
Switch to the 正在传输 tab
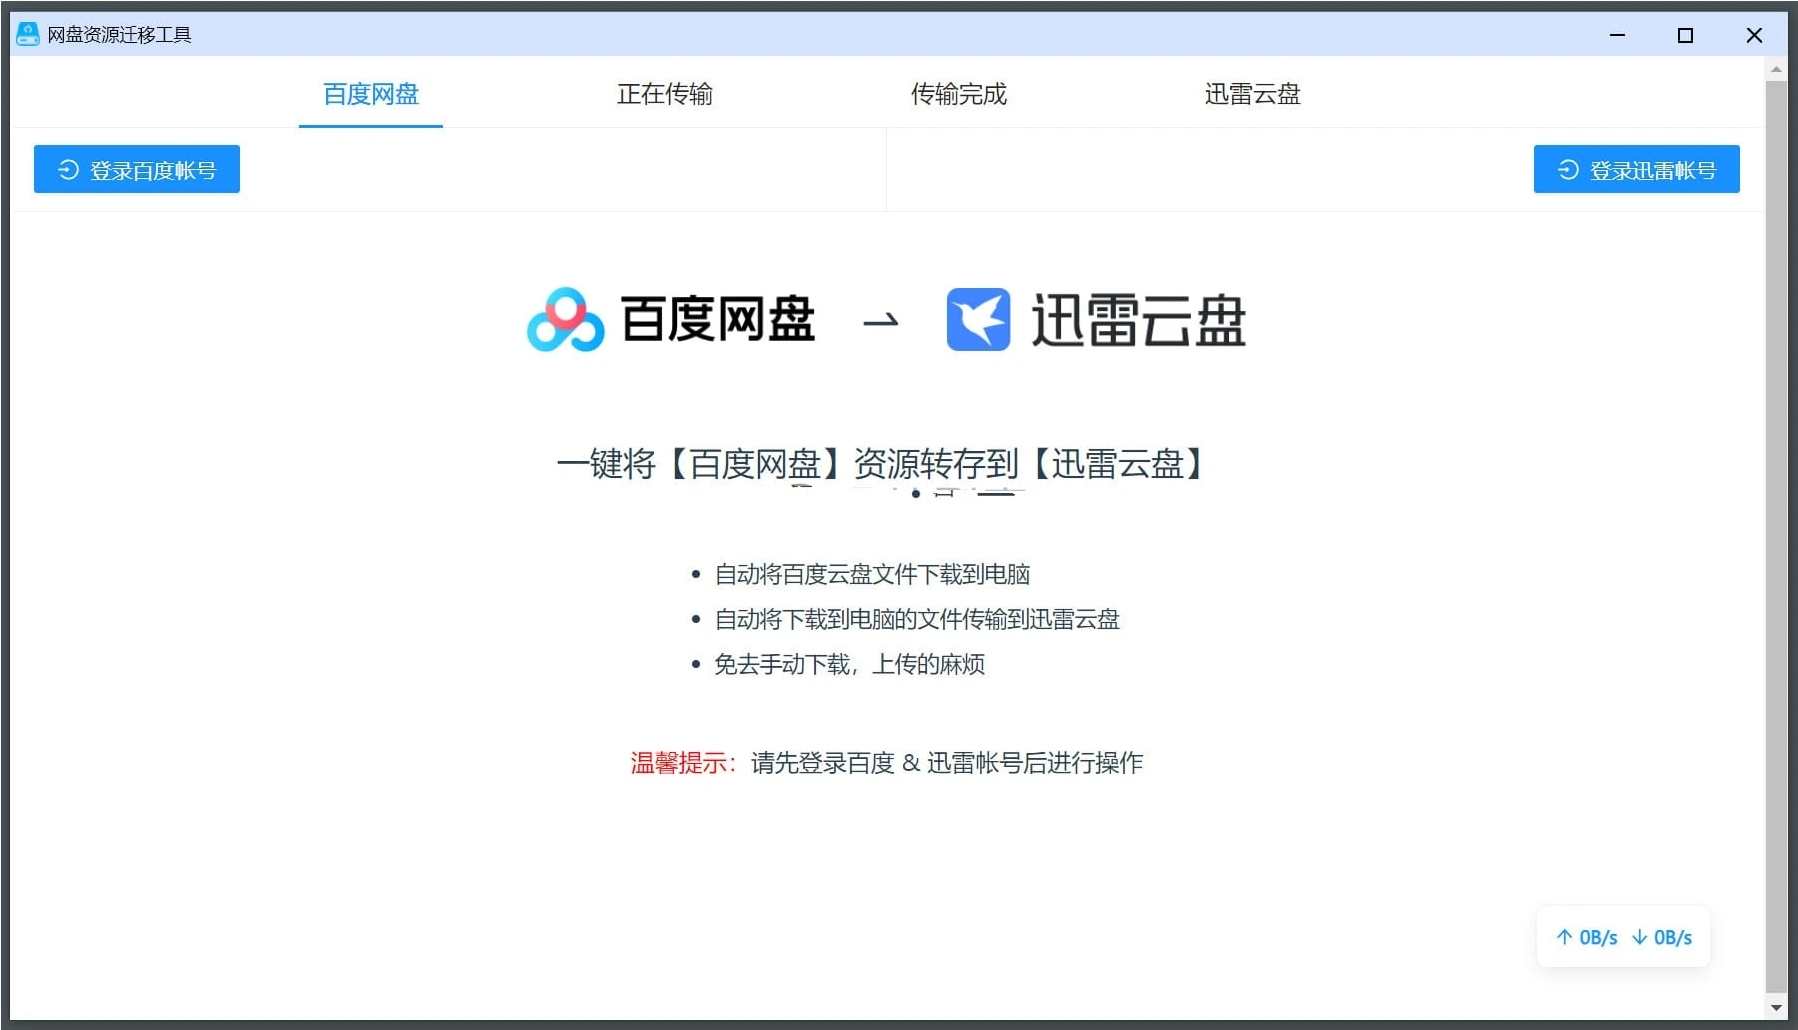[664, 94]
